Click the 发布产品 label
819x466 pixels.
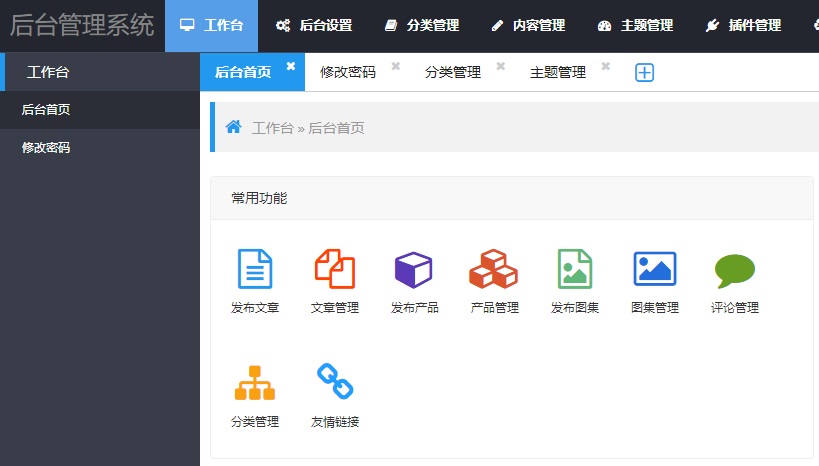tap(415, 308)
